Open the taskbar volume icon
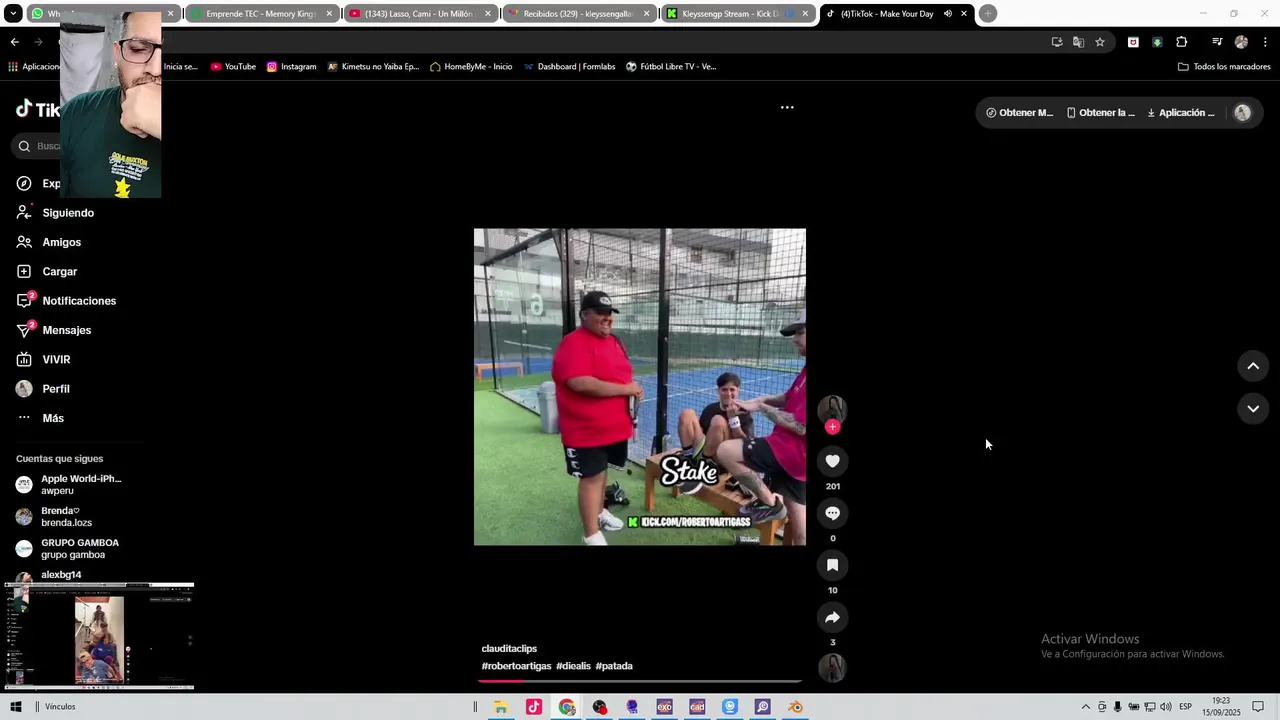Image resolution: width=1280 pixels, height=720 pixels. (1165, 707)
